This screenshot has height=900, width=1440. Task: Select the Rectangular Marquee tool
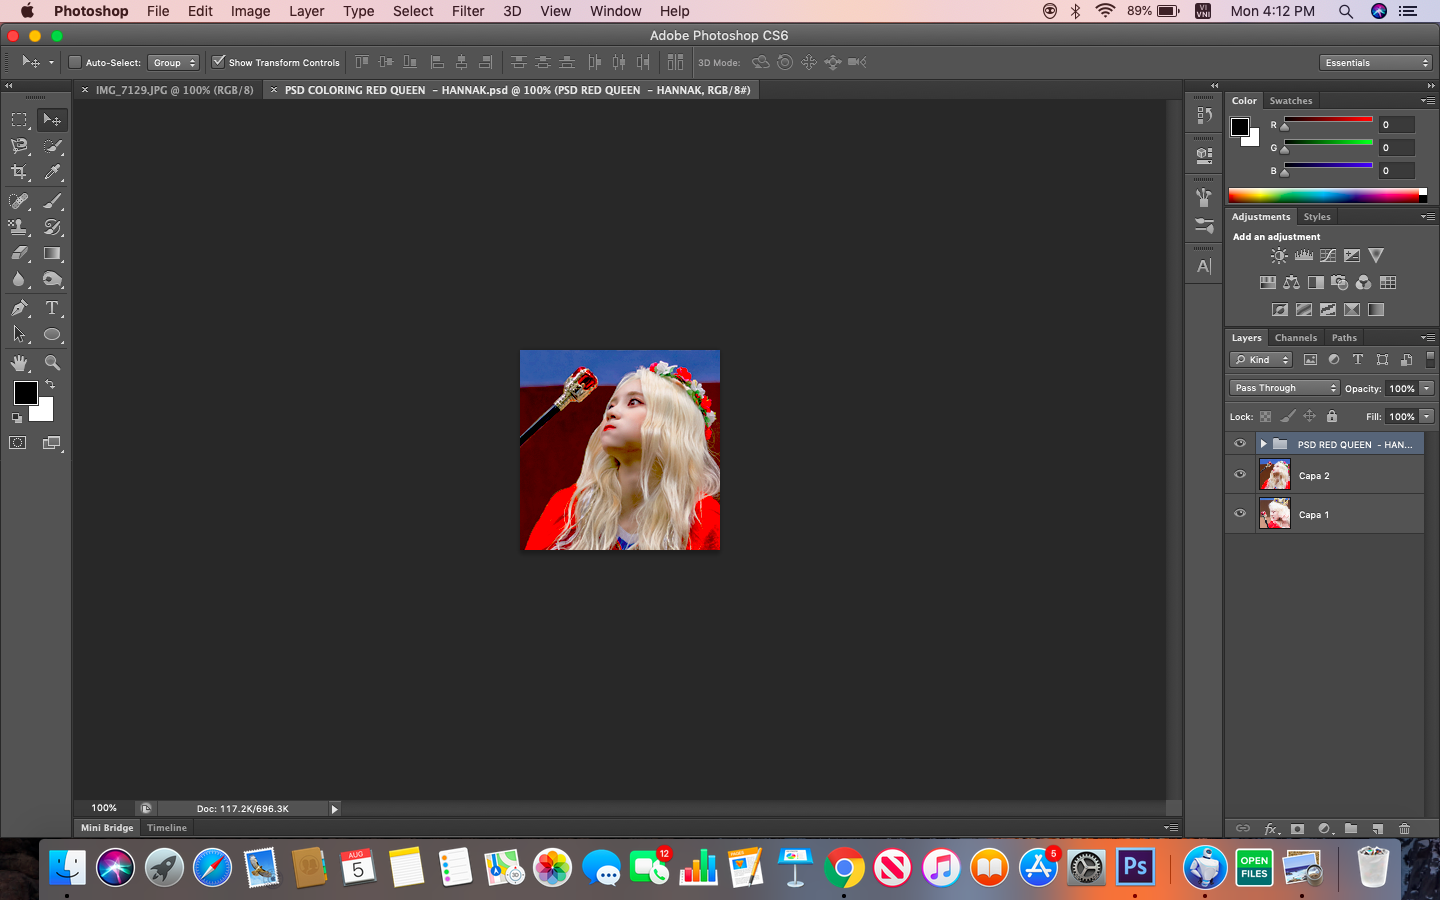point(19,120)
